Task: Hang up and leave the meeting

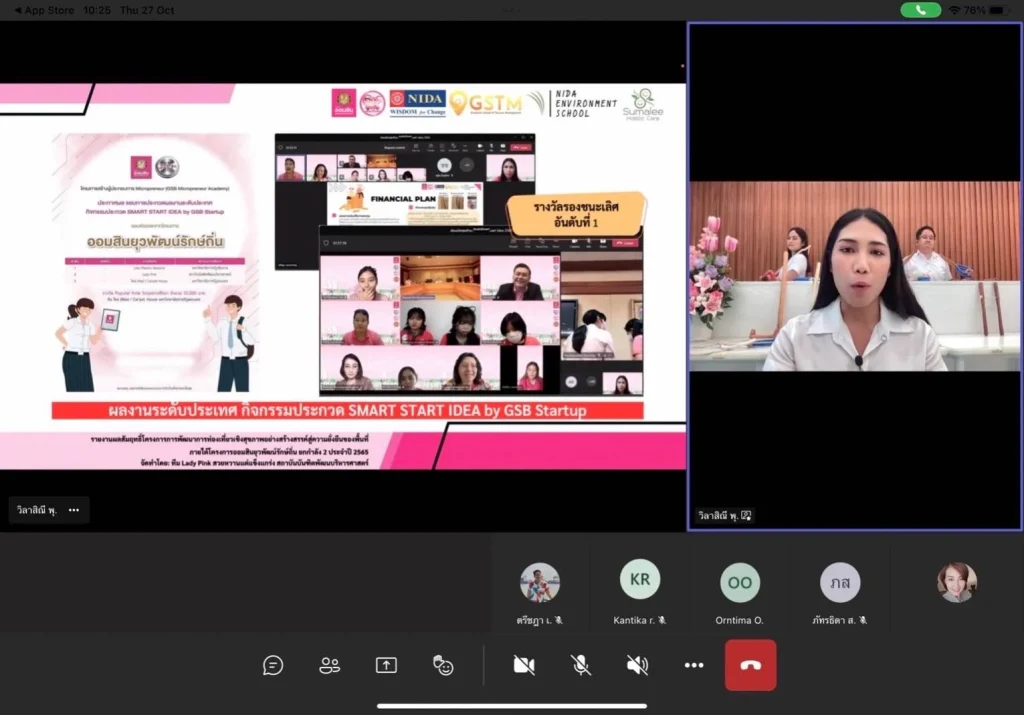Action: 751,665
